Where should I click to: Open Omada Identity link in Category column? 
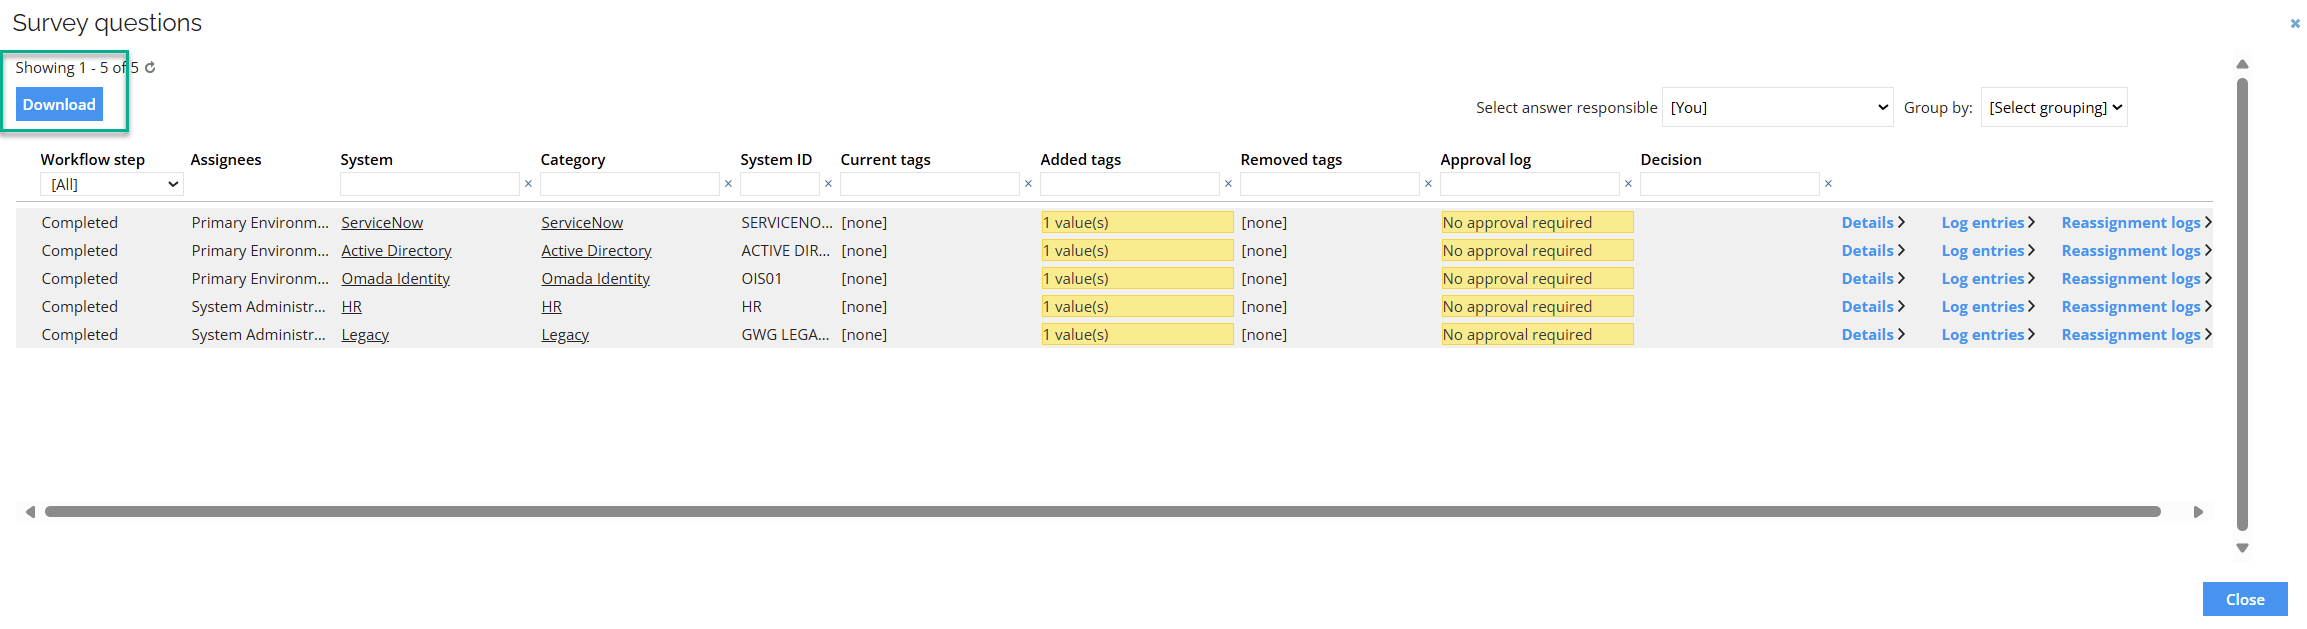595,278
